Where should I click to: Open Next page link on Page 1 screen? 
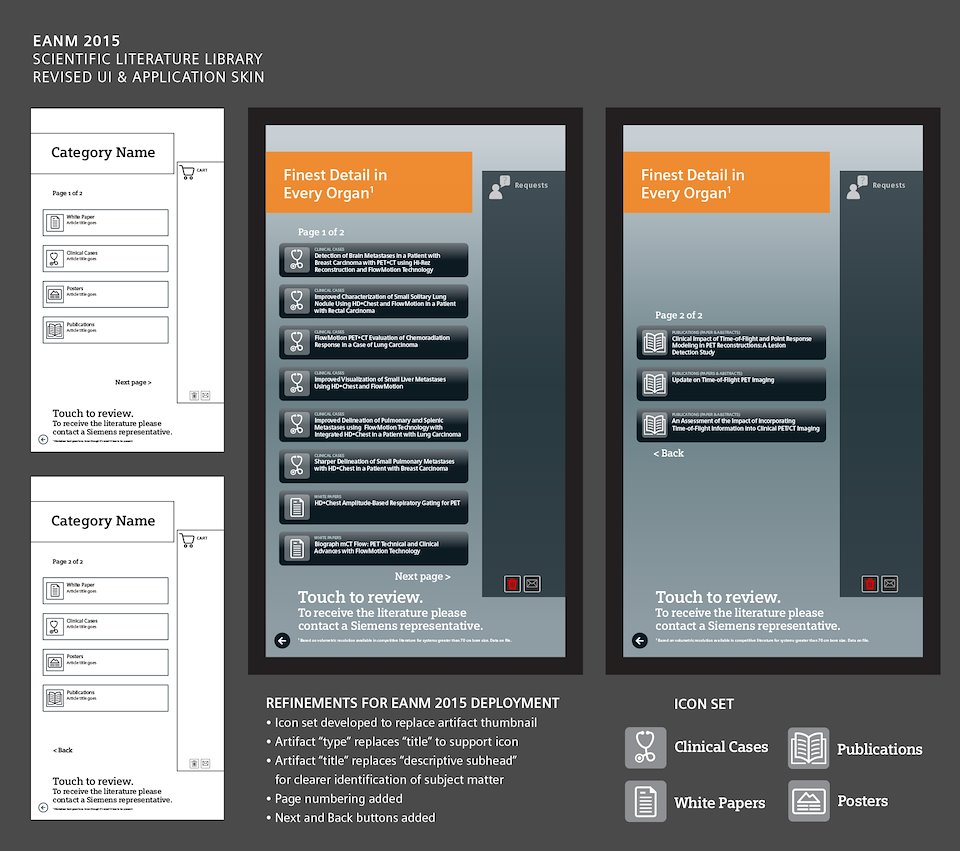422,577
